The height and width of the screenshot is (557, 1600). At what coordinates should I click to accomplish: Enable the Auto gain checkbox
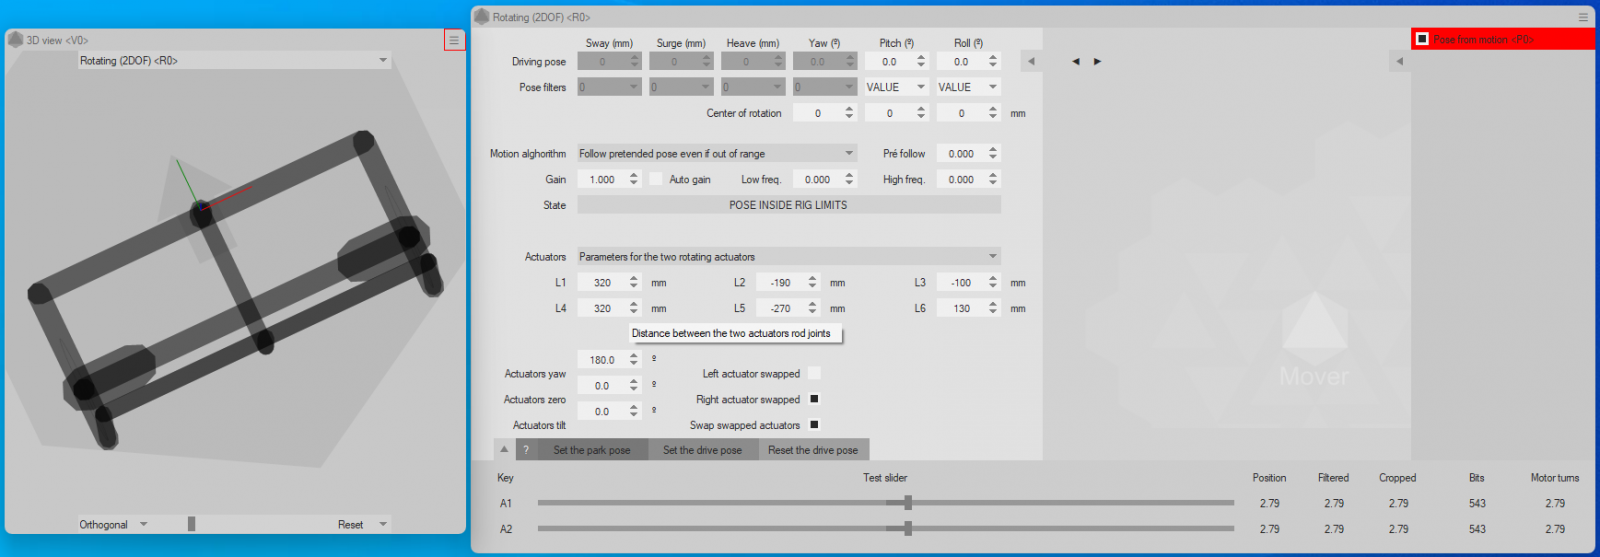click(x=656, y=179)
